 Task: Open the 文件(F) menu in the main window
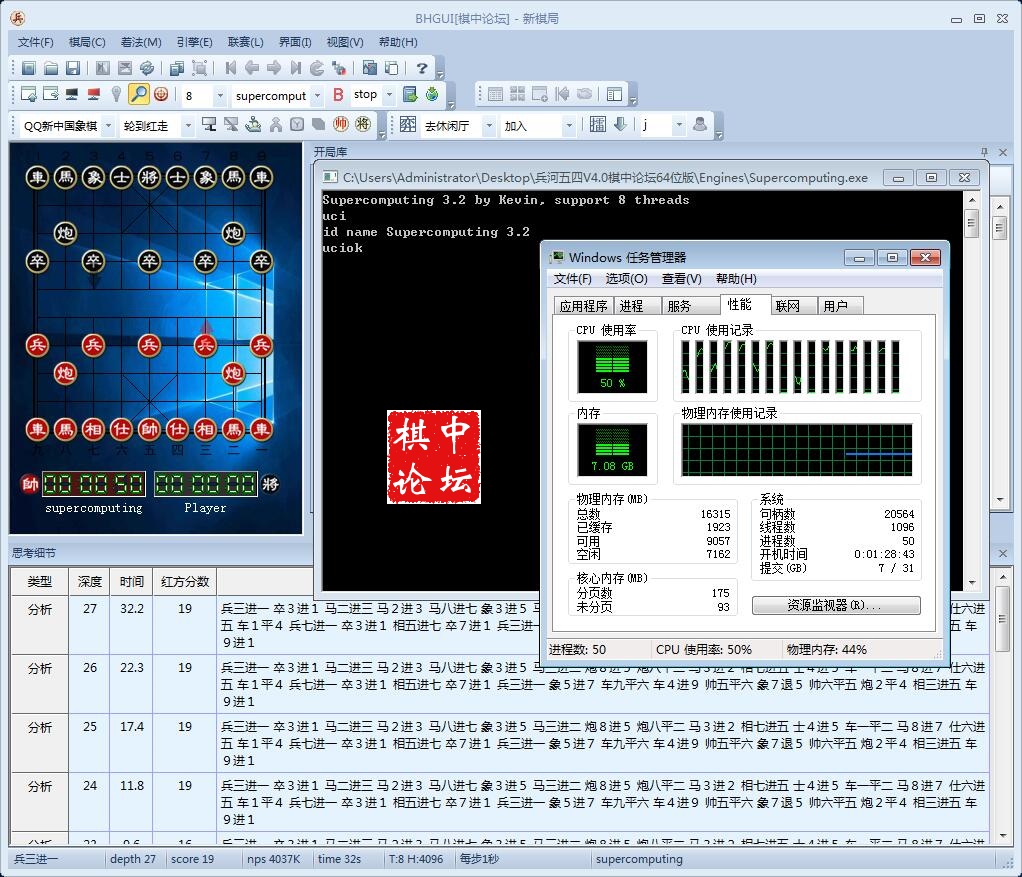pos(35,42)
